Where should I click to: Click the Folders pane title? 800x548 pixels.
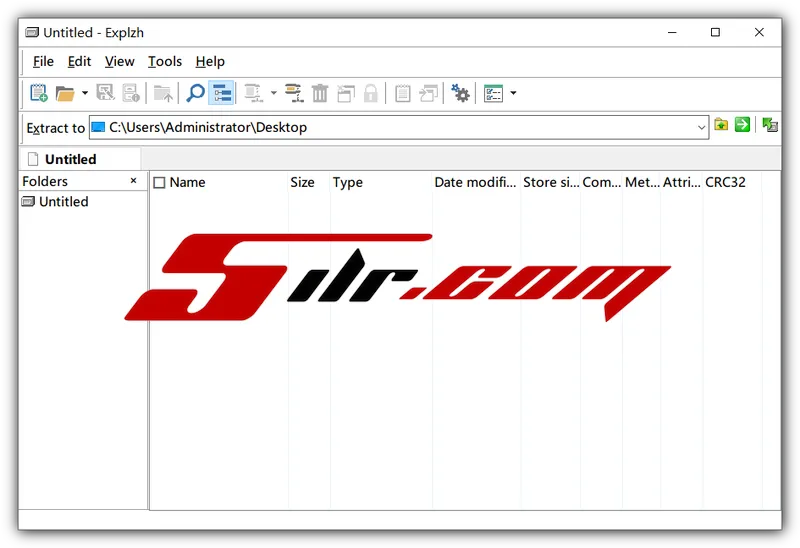(x=45, y=181)
